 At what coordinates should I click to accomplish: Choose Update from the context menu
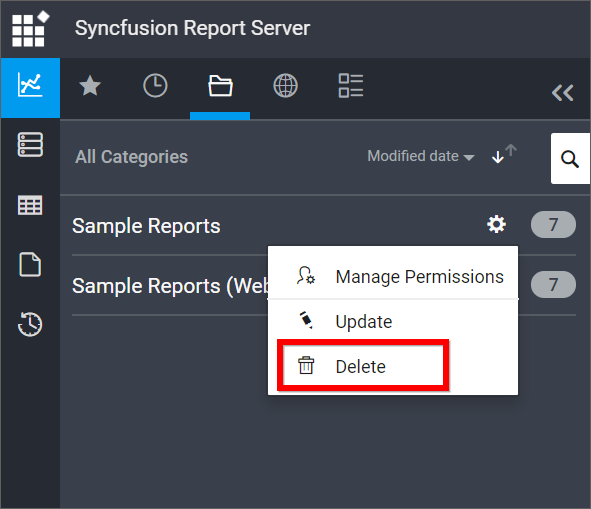pyautogui.click(x=393, y=322)
